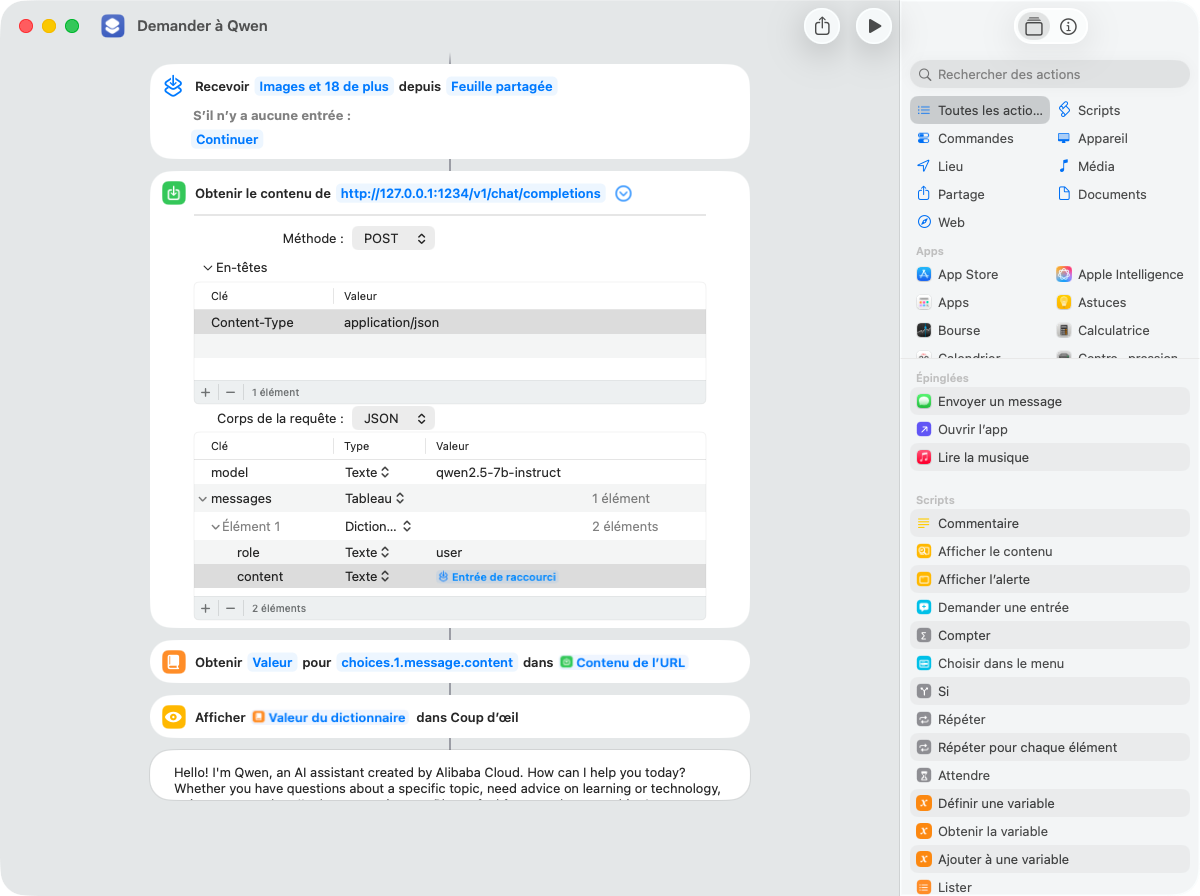Click the Entrée de raccourci variable

[x=497, y=577]
